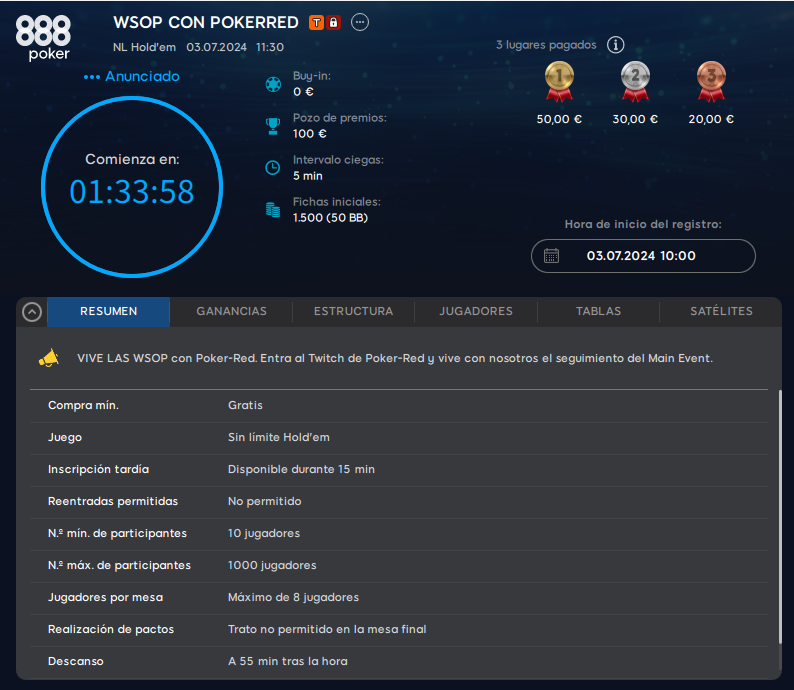Viewport: 794px width, 690px height.
Task: Click the 'Reentradas permitidas' row label
Action: tap(113, 501)
